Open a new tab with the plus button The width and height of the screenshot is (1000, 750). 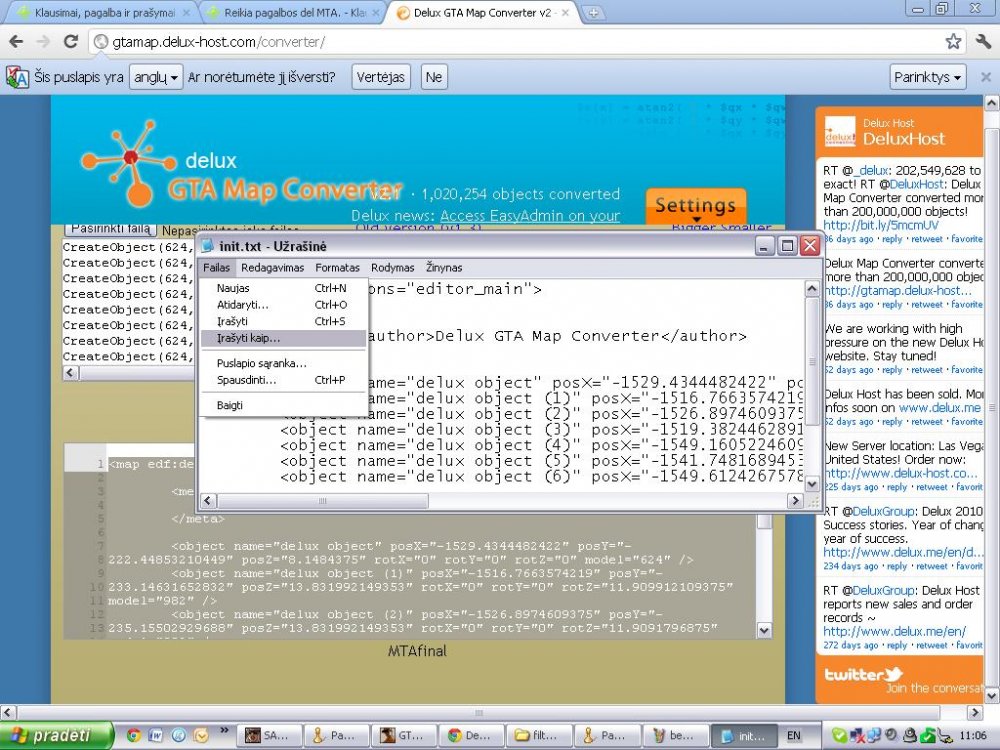click(x=593, y=13)
